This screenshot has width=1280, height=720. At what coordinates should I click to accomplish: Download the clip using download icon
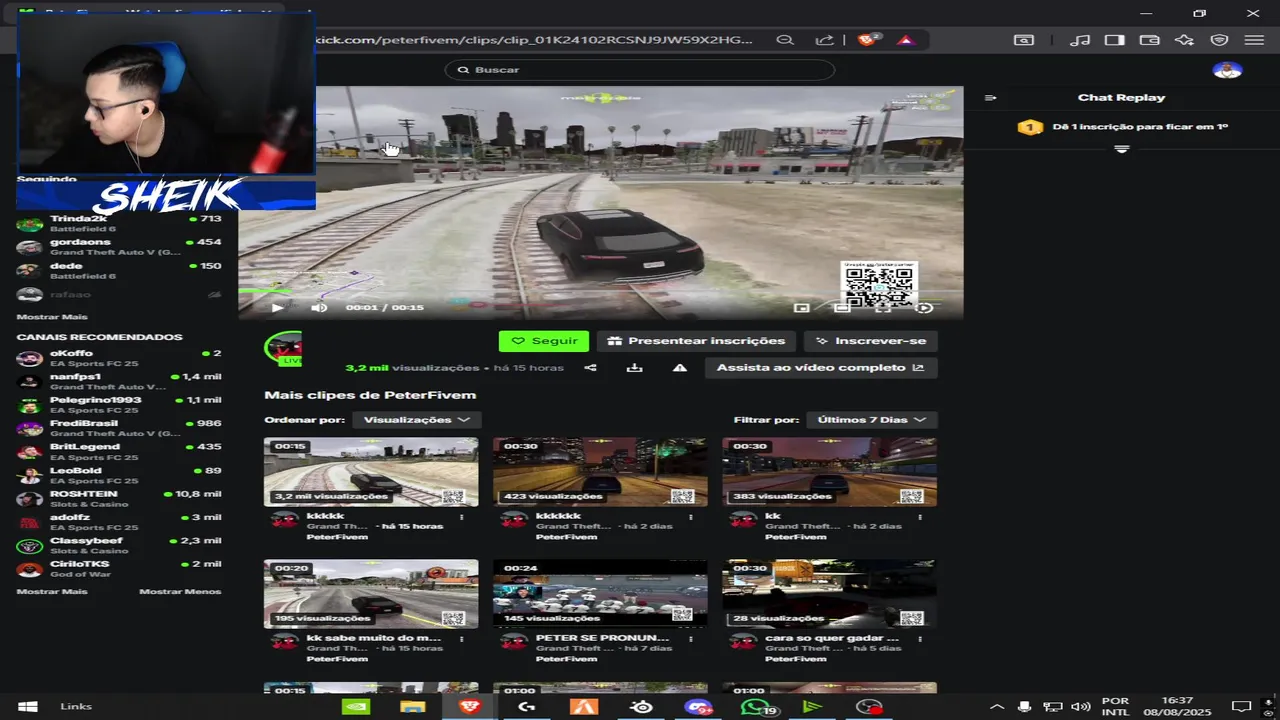634,368
